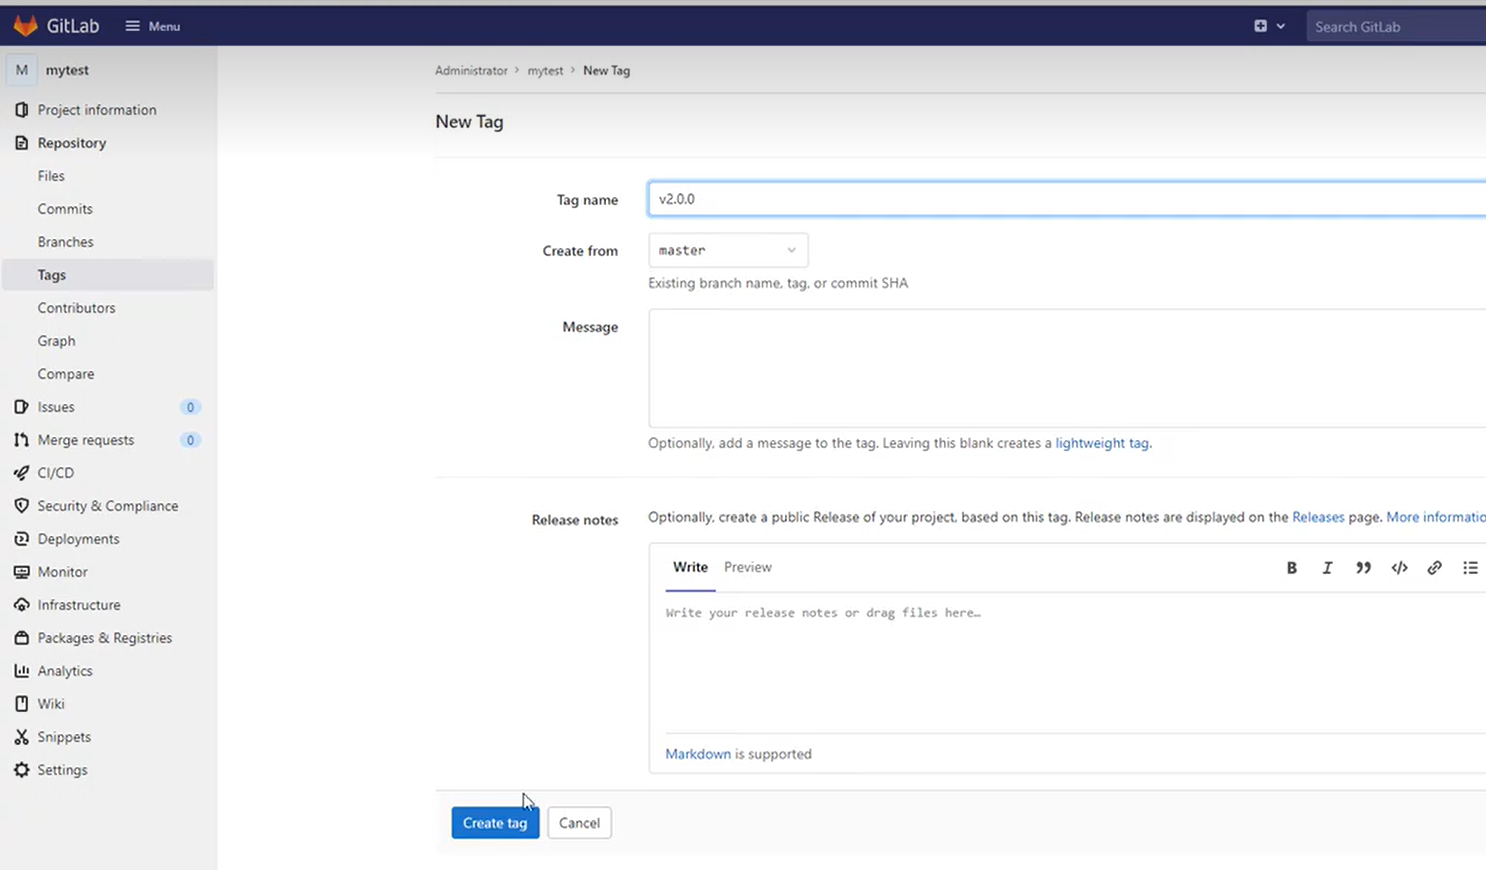Click Administrator breadcrumb link
The width and height of the screenshot is (1486, 870).
[x=471, y=71]
